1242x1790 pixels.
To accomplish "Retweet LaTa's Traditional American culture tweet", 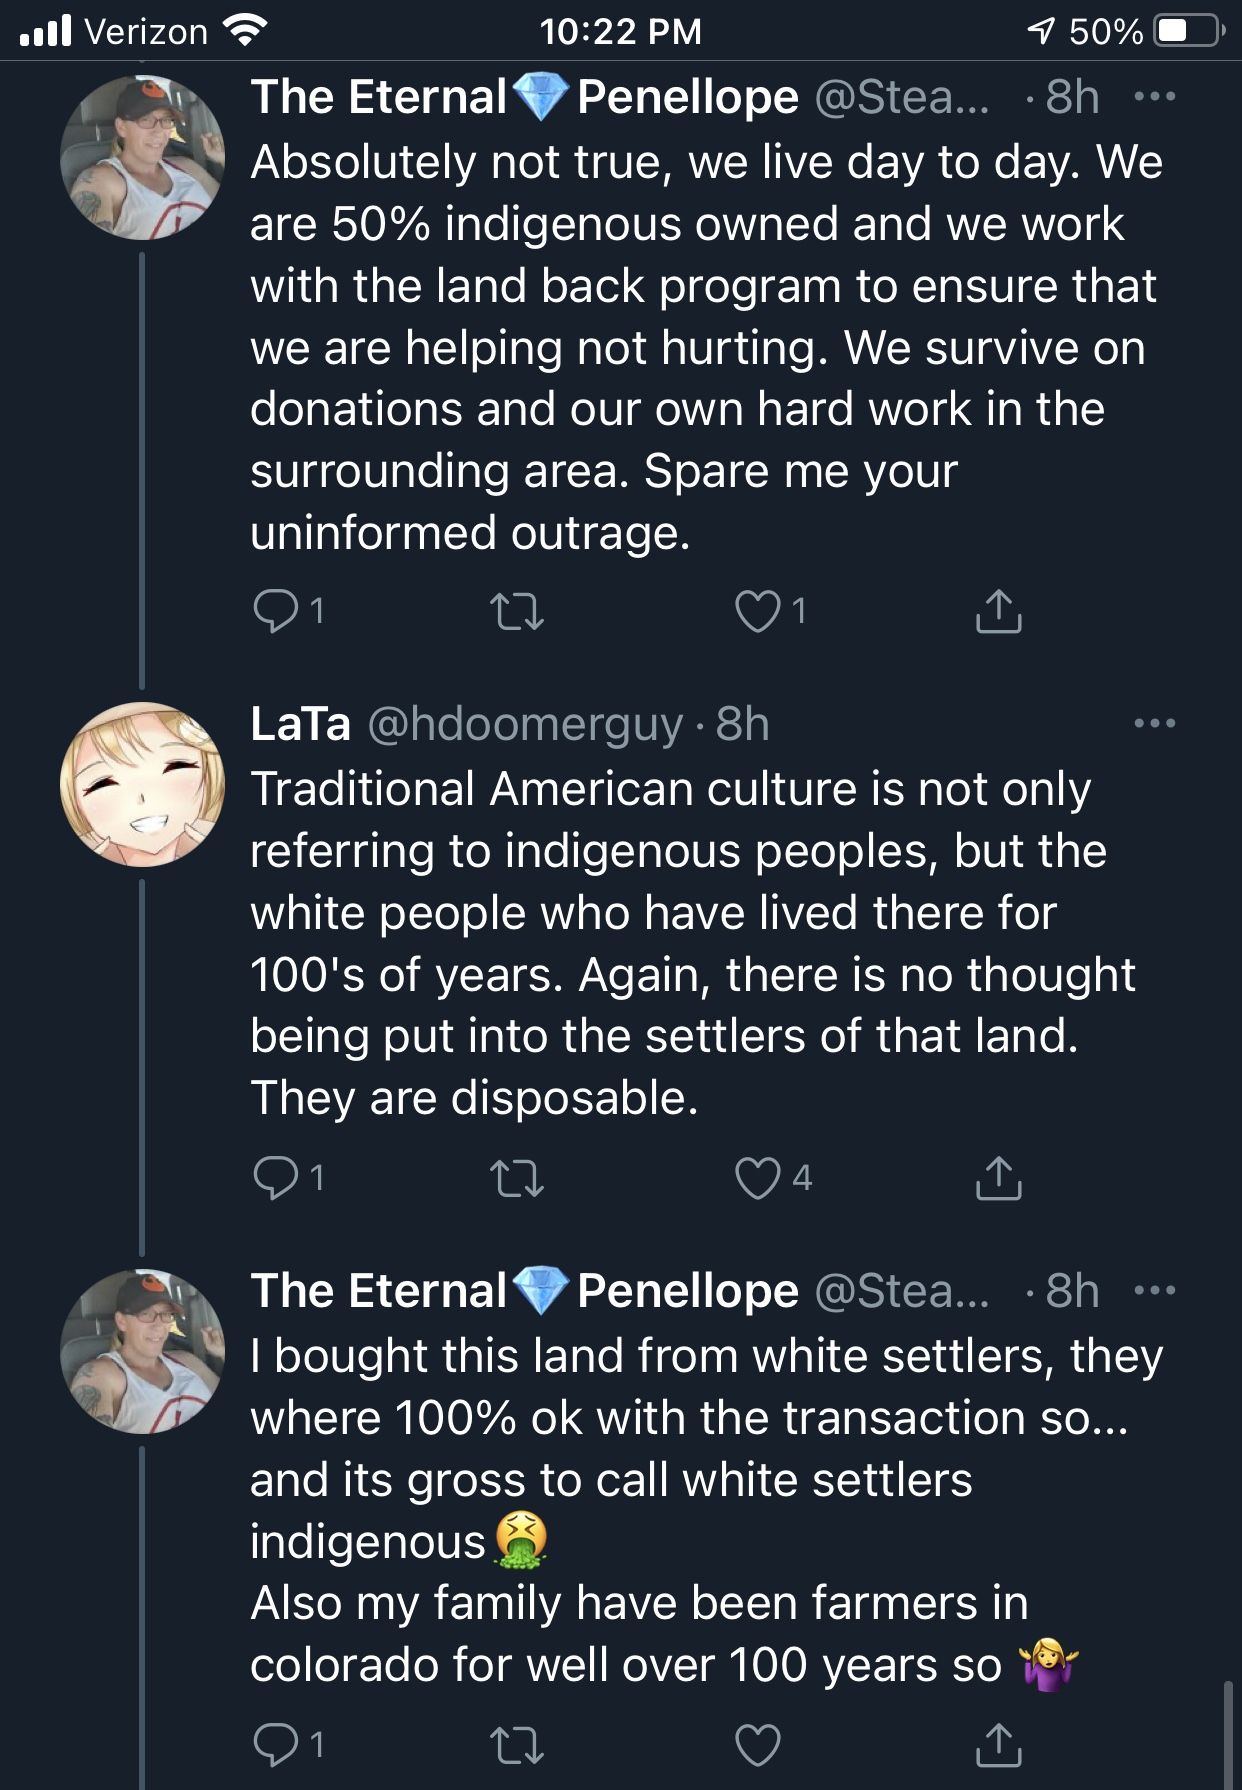I will 517,1178.
